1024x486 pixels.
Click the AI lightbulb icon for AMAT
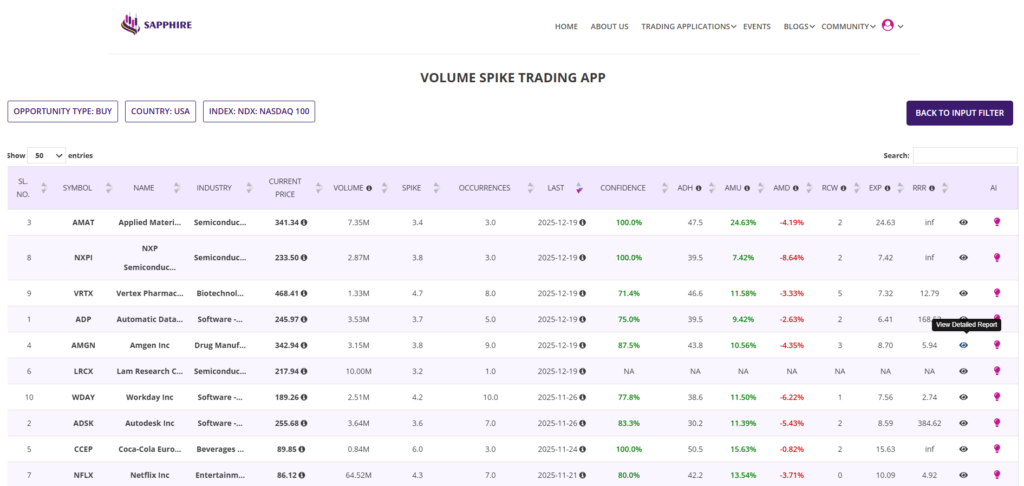pos(995,222)
